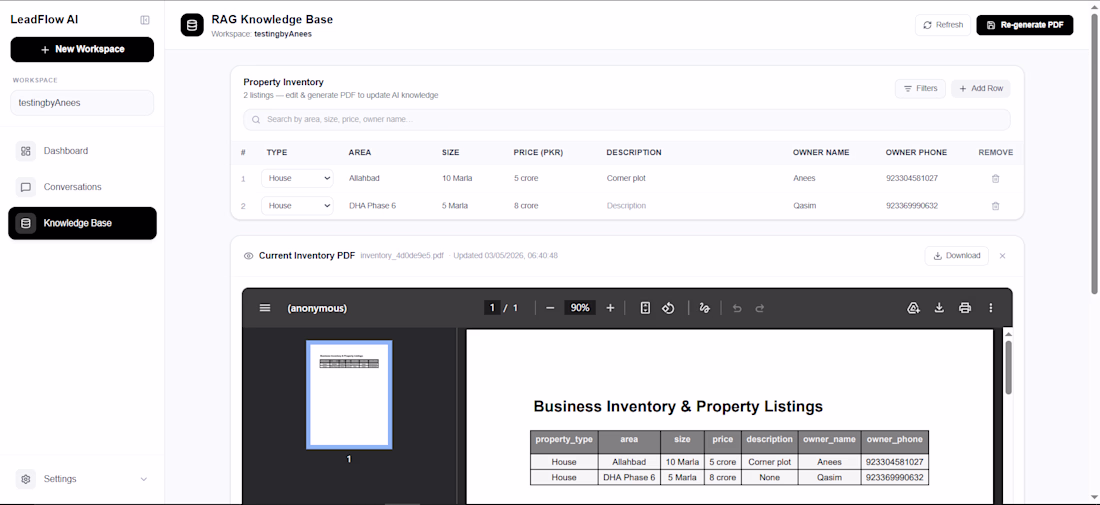
Task: Select the Knowledge Base menu item
Action: (83, 223)
